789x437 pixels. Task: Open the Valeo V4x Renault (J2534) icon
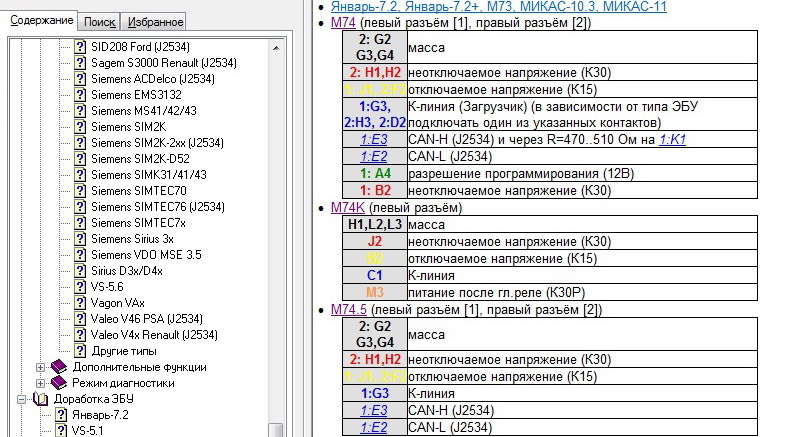pos(80,335)
